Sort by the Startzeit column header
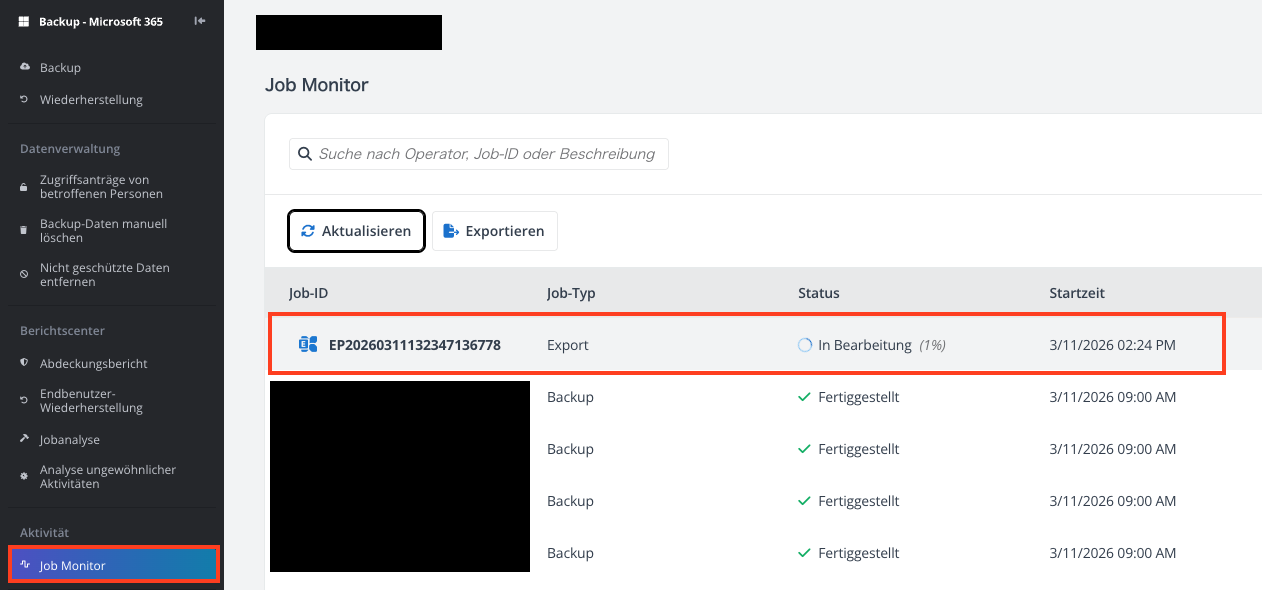This screenshot has height=590, width=1262. (x=1077, y=293)
